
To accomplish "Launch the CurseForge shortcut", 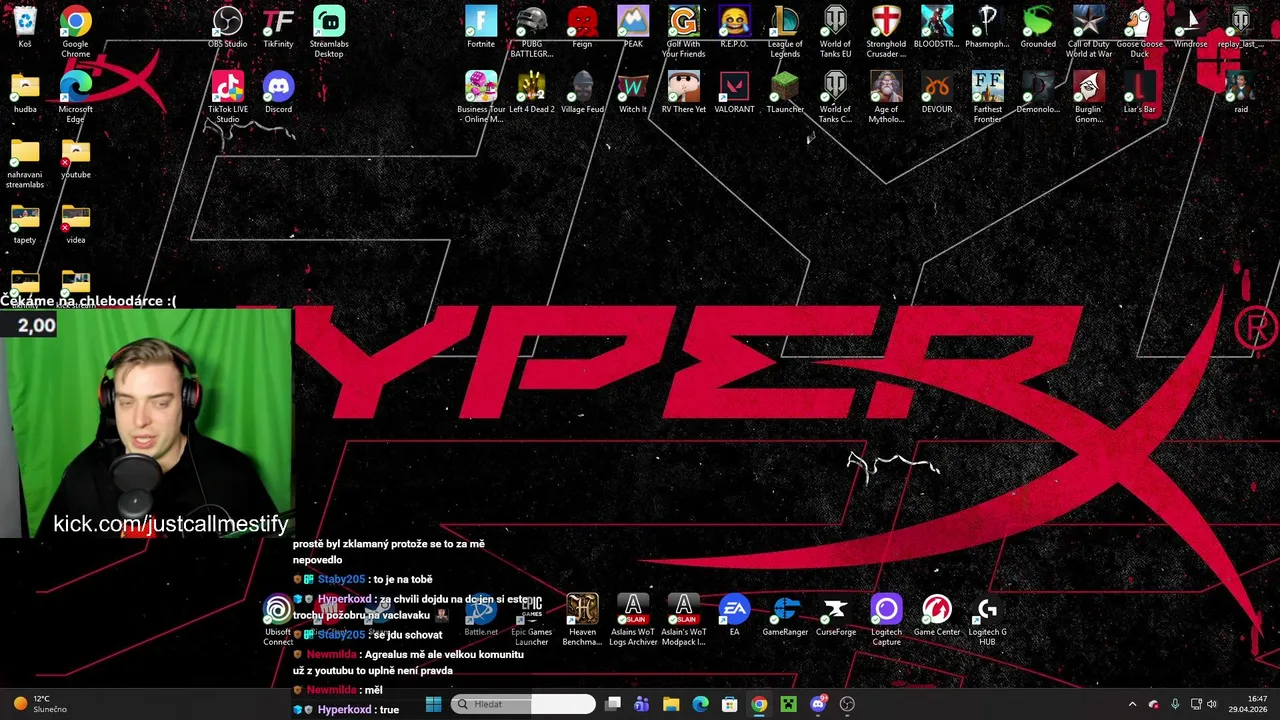I will (x=836, y=615).
